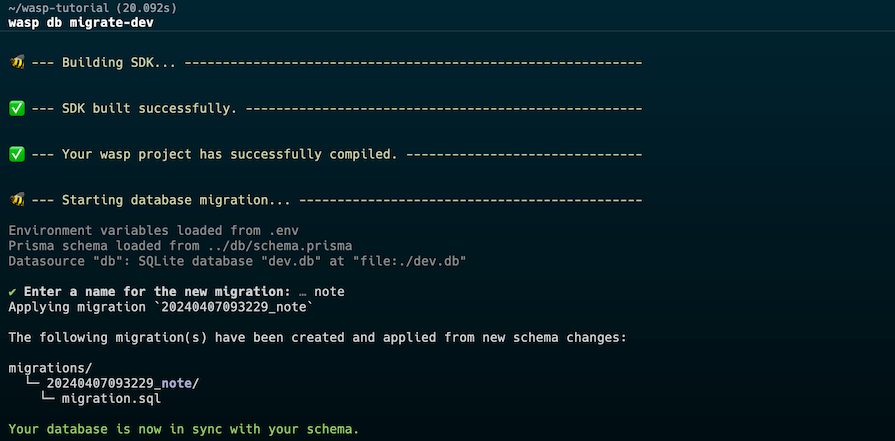
Task: Click the migration.sql file entry
Action: [x=111, y=399]
